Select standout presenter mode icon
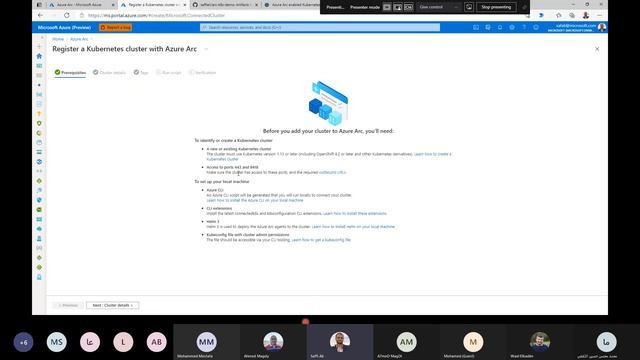Image resolution: width=640 pixels, height=360 pixels. pyautogui.click(x=398, y=7)
